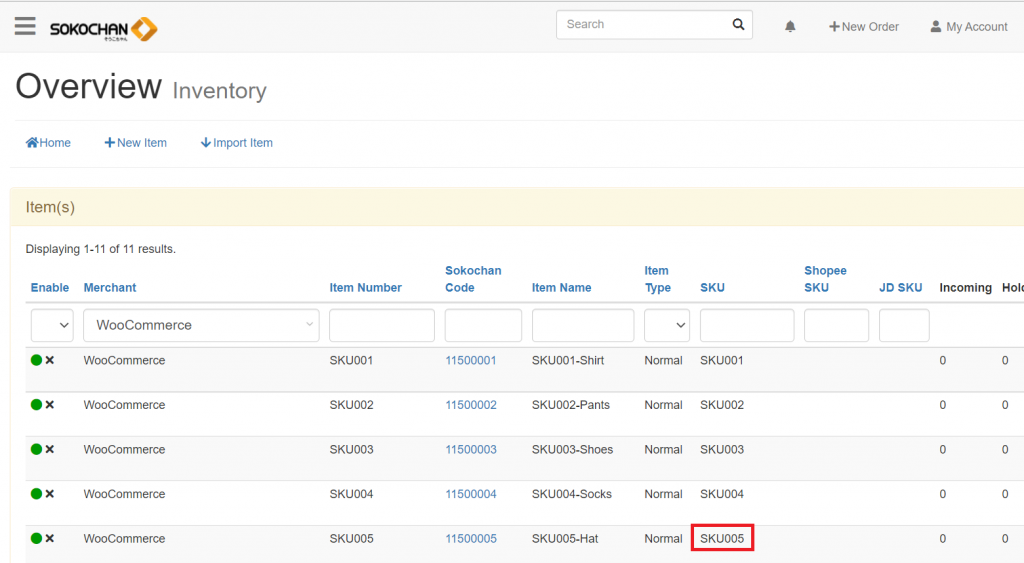The height and width of the screenshot is (563, 1024).
Task: Sort by Sokochan Code column
Action: coord(473,279)
